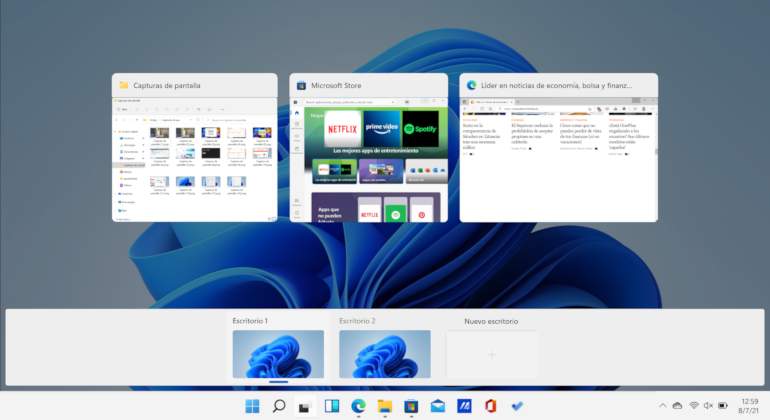Open File Explorer from the taskbar

[x=385, y=406]
